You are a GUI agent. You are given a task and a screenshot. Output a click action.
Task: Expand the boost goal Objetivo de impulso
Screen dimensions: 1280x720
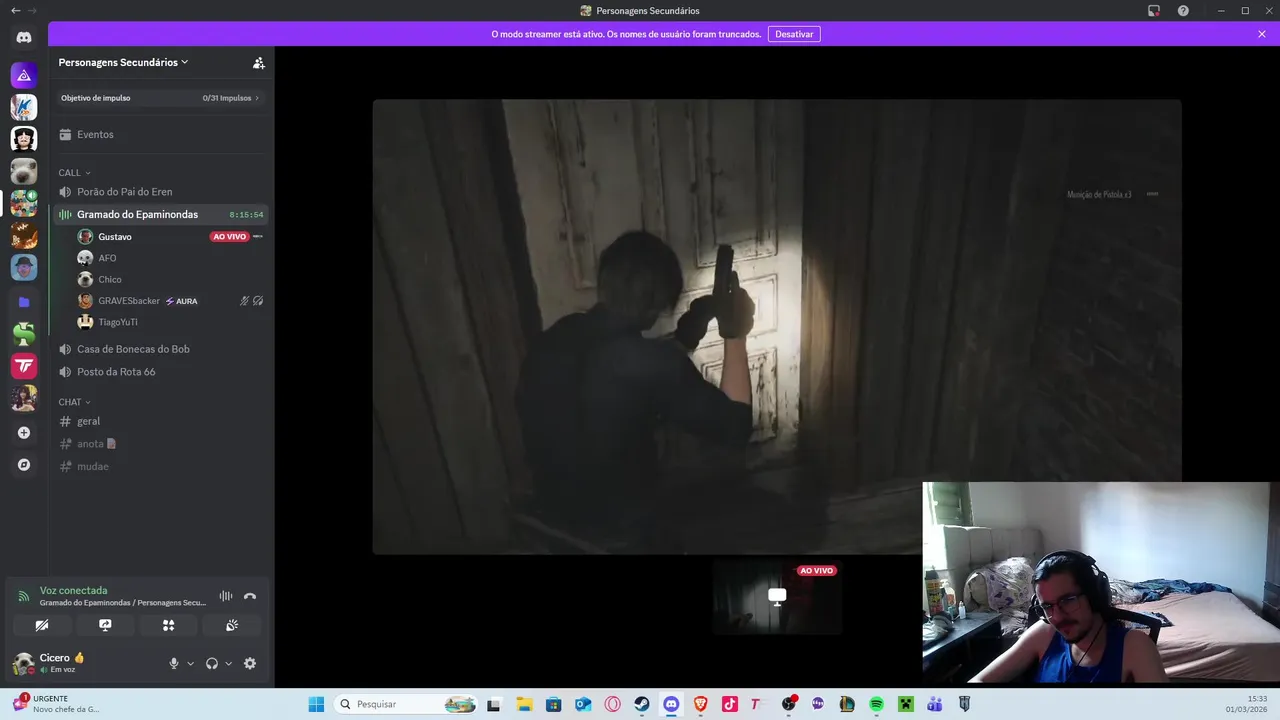tap(160, 98)
